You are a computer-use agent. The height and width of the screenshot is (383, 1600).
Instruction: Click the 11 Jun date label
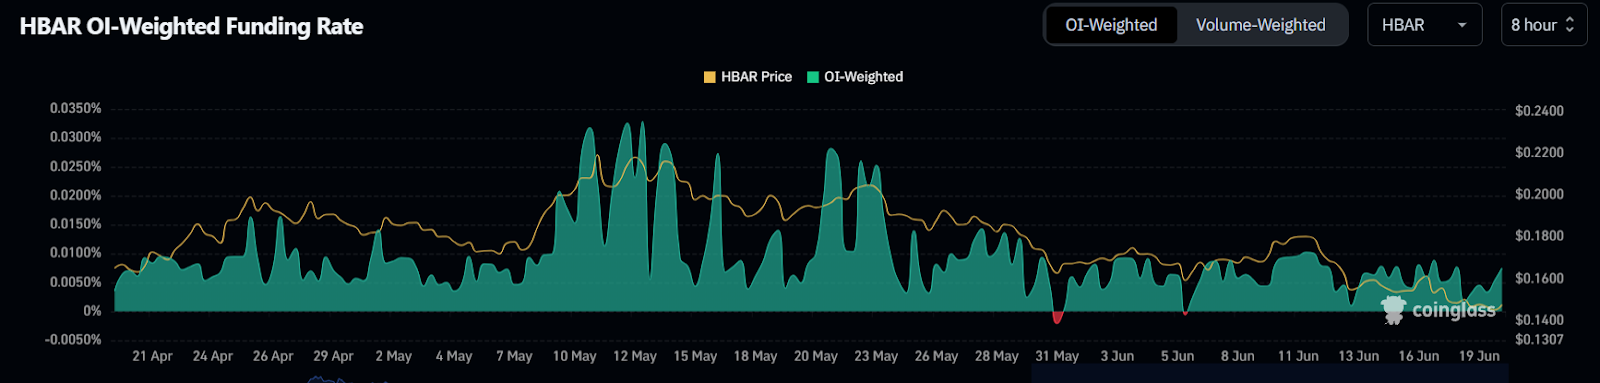1298,356
